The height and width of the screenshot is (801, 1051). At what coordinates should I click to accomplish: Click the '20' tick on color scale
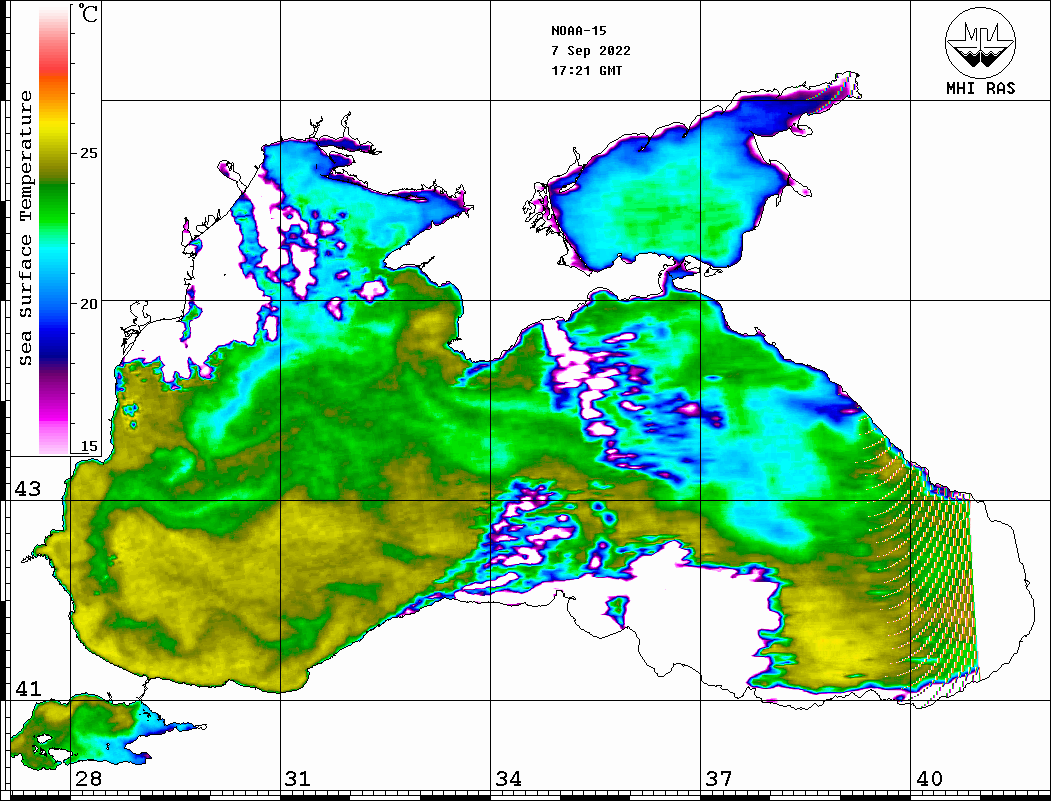click(x=88, y=304)
